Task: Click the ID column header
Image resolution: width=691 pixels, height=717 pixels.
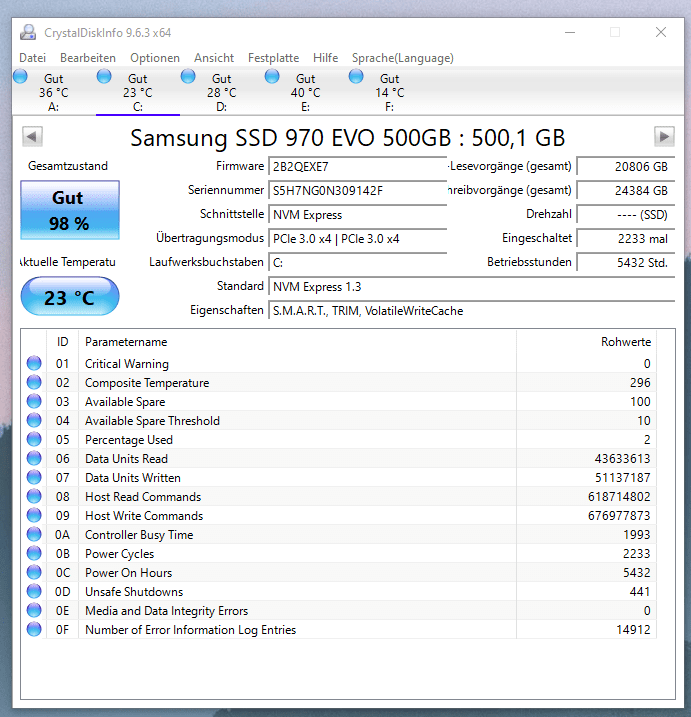Action: [x=62, y=342]
